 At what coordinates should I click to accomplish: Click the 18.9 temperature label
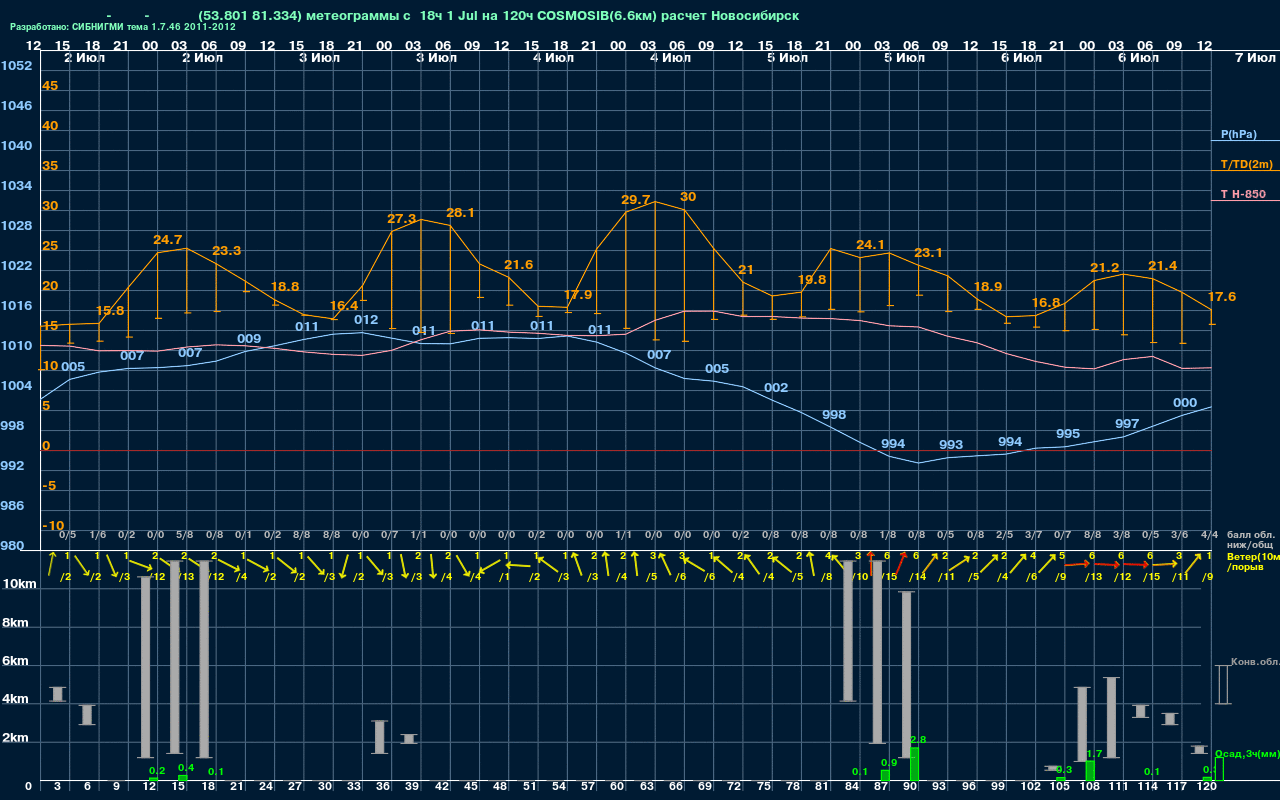[988, 287]
